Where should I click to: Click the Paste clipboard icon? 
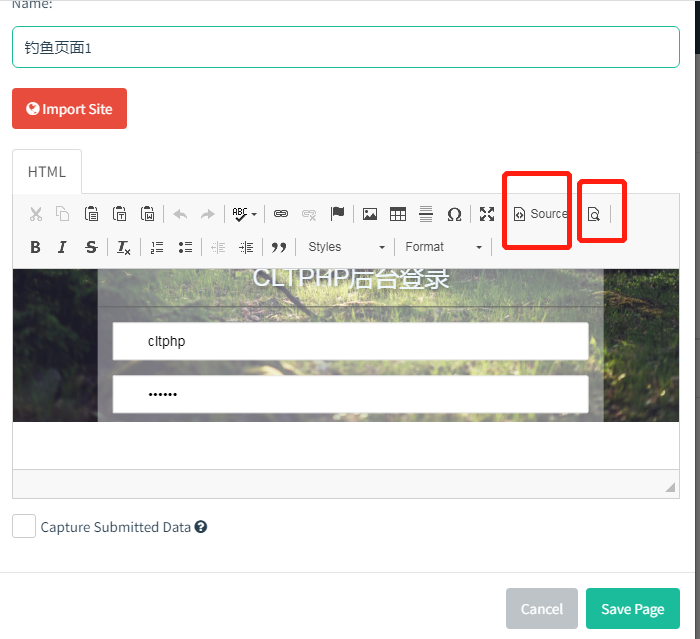click(x=91, y=214)
